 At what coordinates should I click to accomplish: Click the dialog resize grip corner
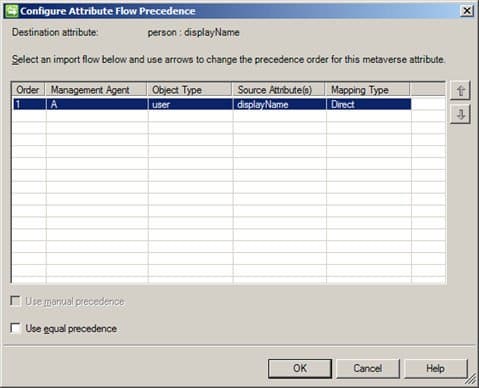(x=471, y=379)
